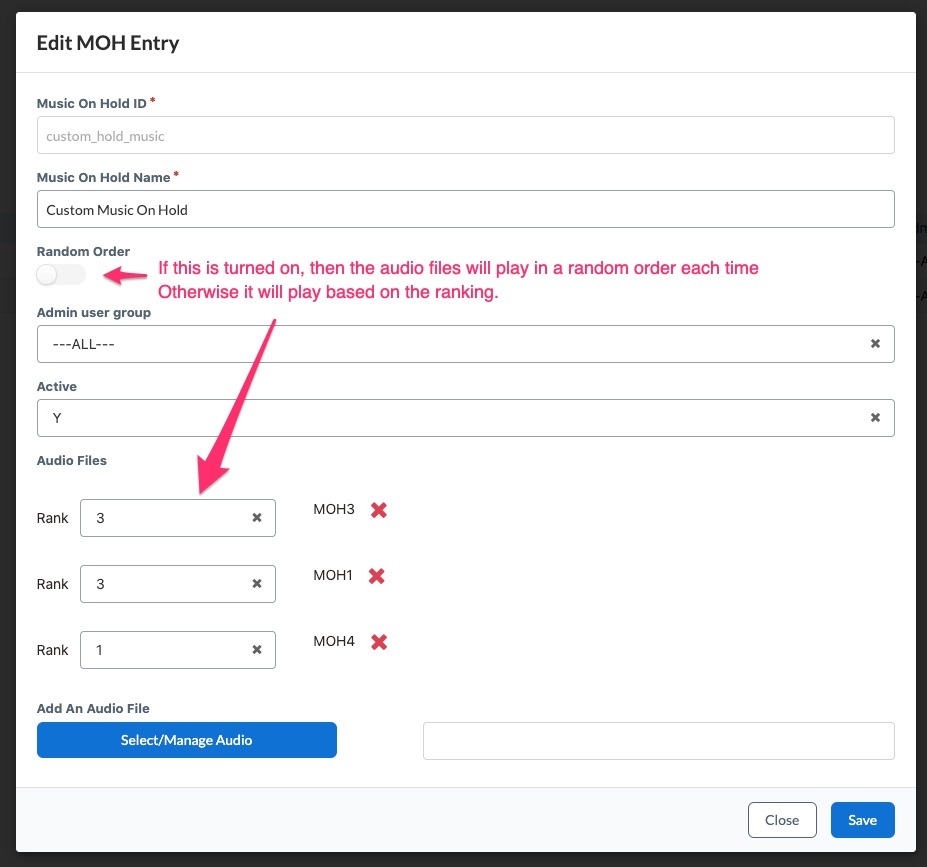
Task: Clear the Admin user group selection
Action: point(876,343)
